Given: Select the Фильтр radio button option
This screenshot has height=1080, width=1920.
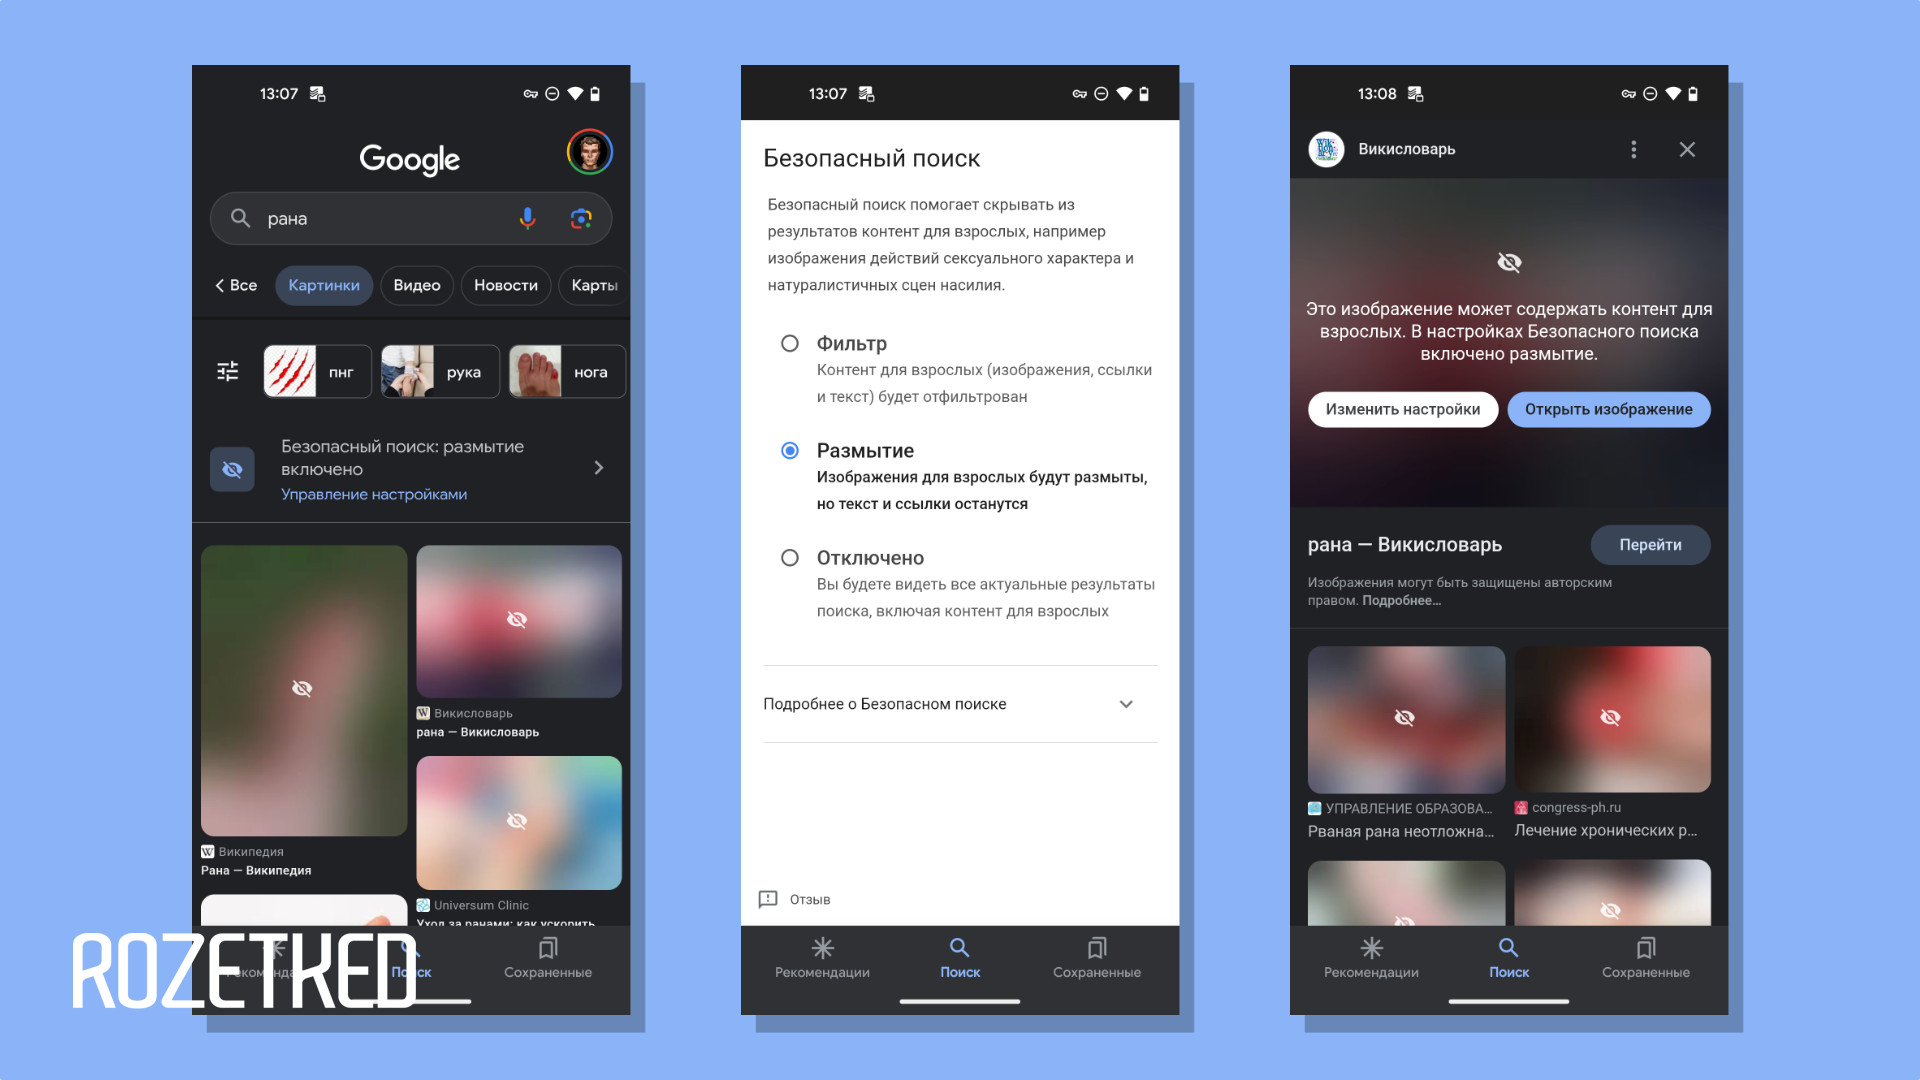Looking at the screenshot, I should pyautogui.click(x=786, y=343).
